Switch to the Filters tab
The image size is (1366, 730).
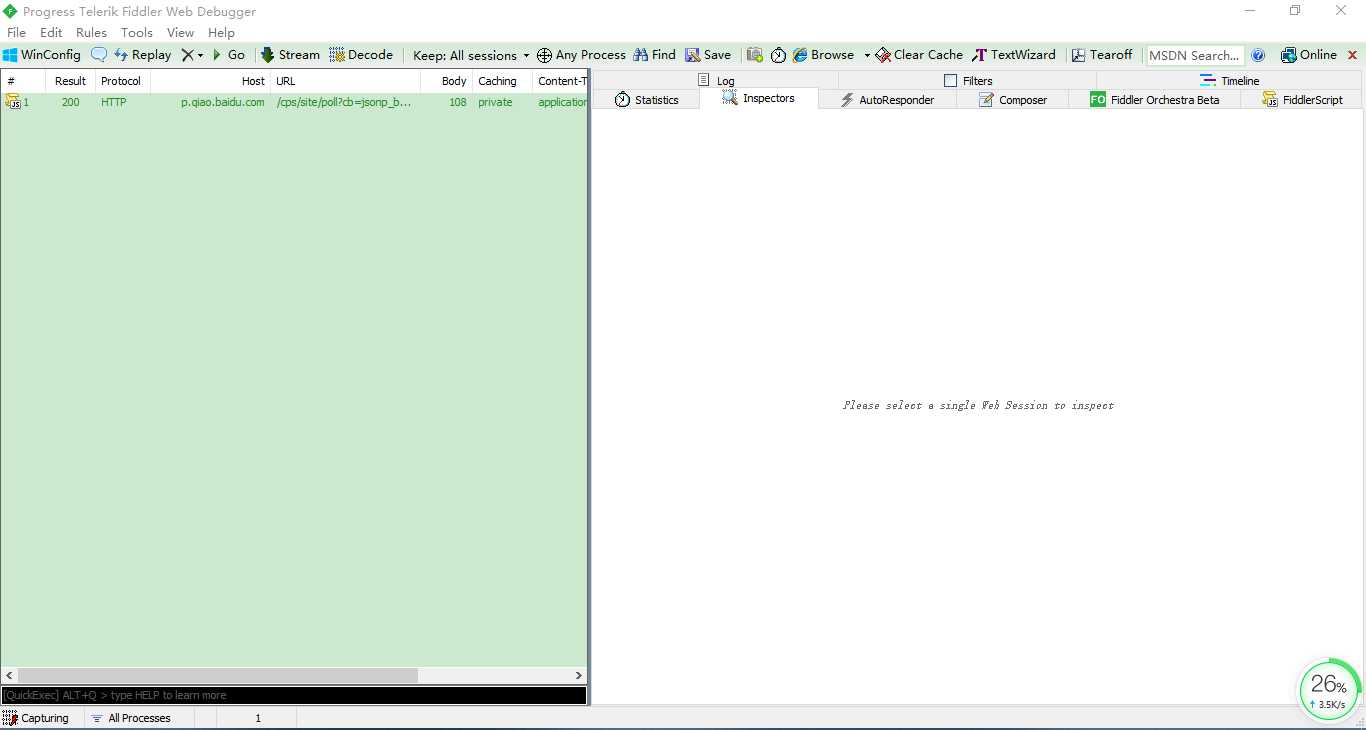point(968,81)
